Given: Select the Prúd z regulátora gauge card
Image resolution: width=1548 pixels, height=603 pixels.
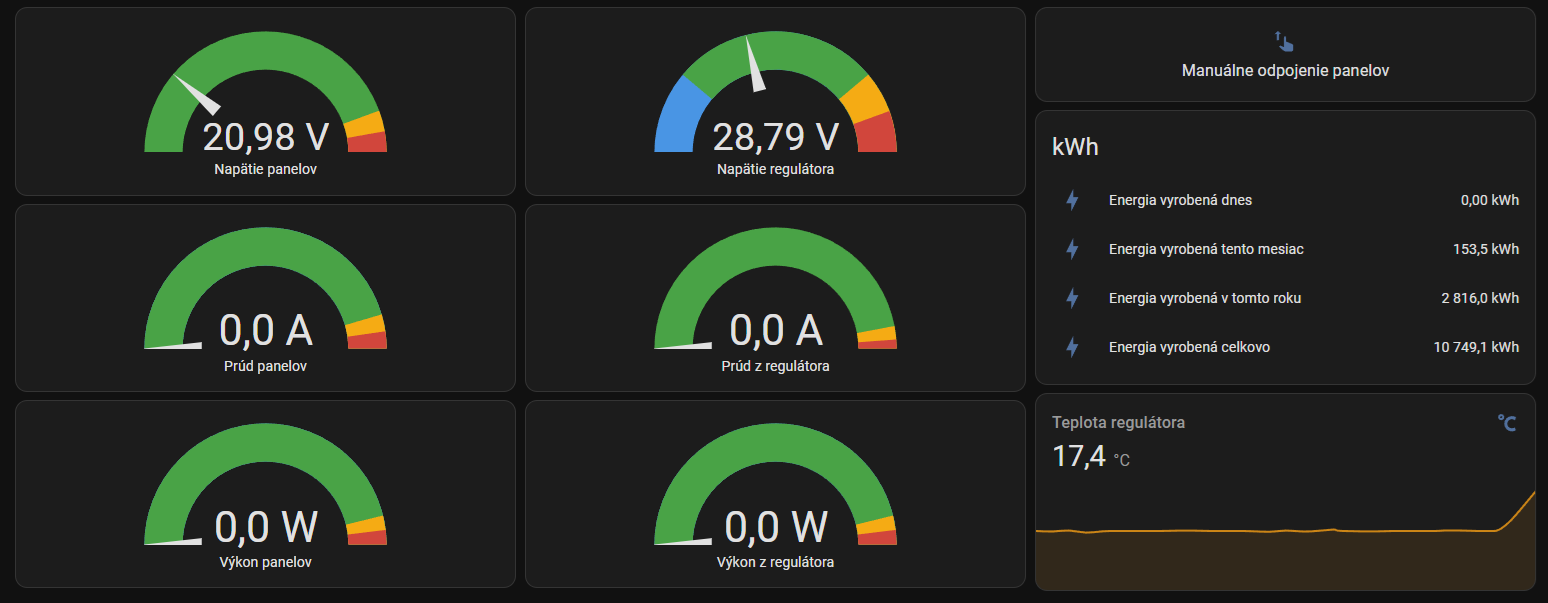Looking at the screenshot, I should (x=775, y=298).
